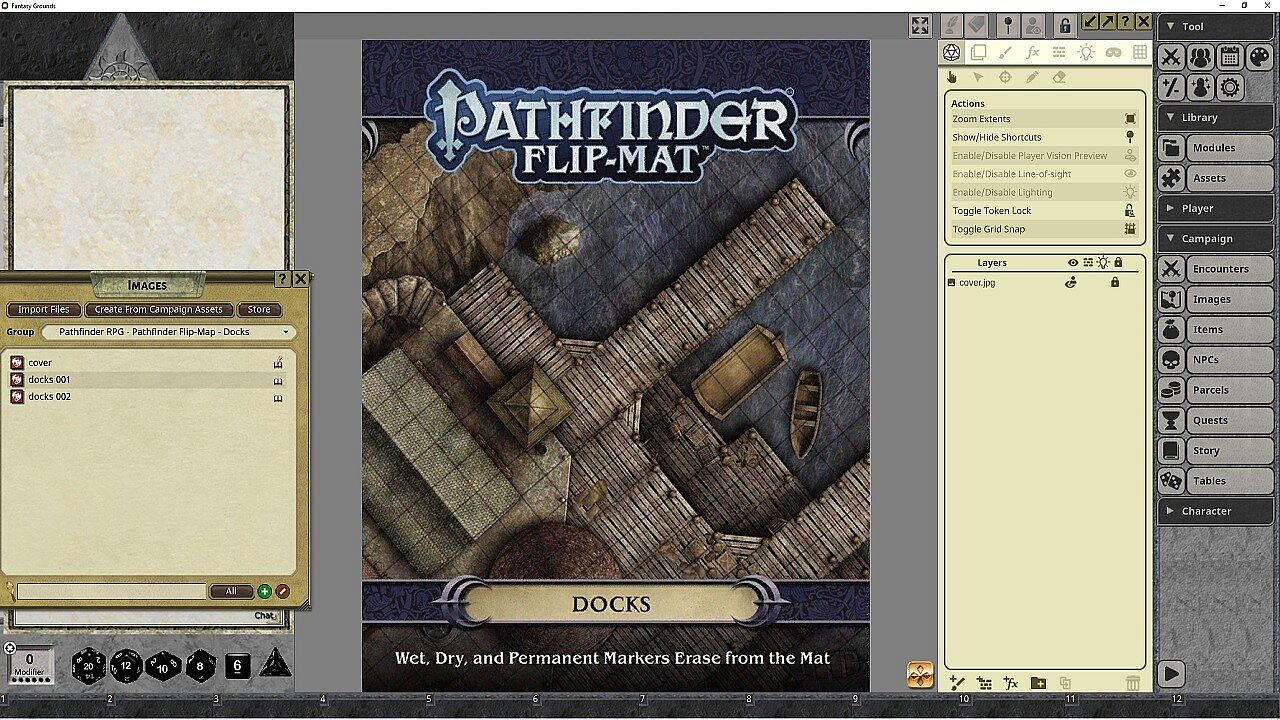Image resolution: width=1280 pixels, height=720 pixels.
Task: Click the shortcut pin icon in image toolbar
Action: tap(1008, 25)
